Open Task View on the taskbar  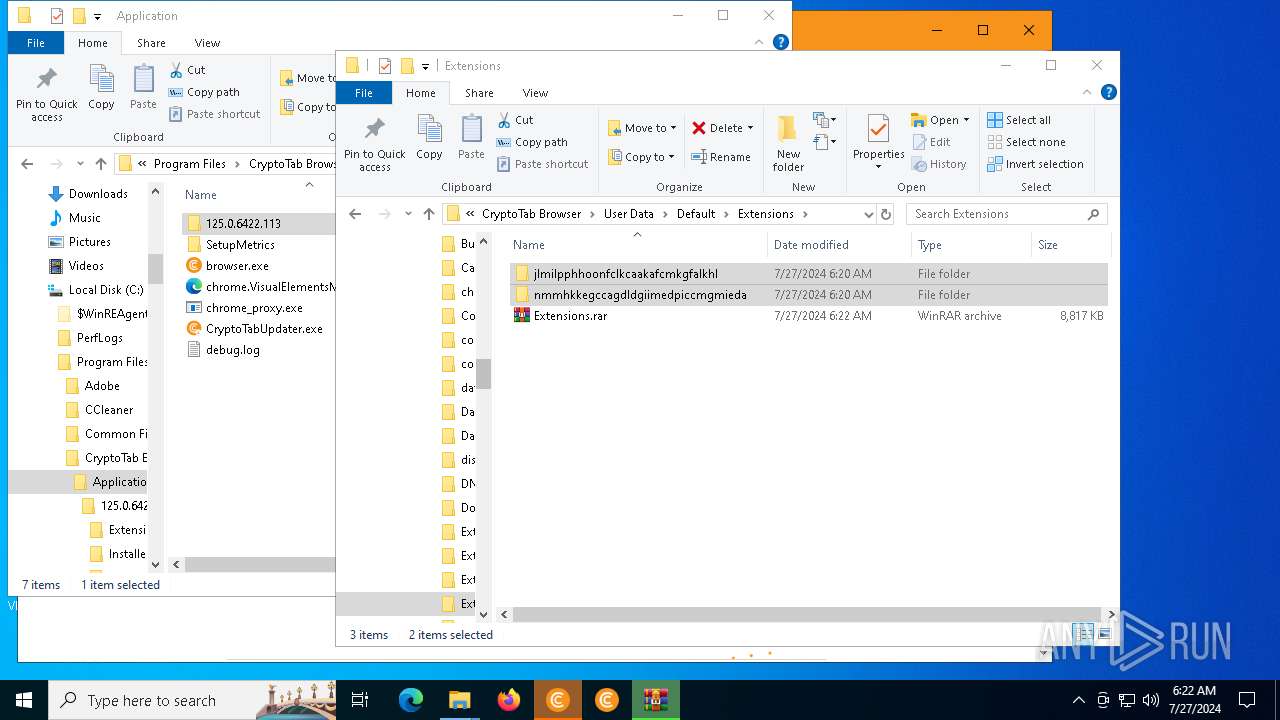tap(360, 700)
